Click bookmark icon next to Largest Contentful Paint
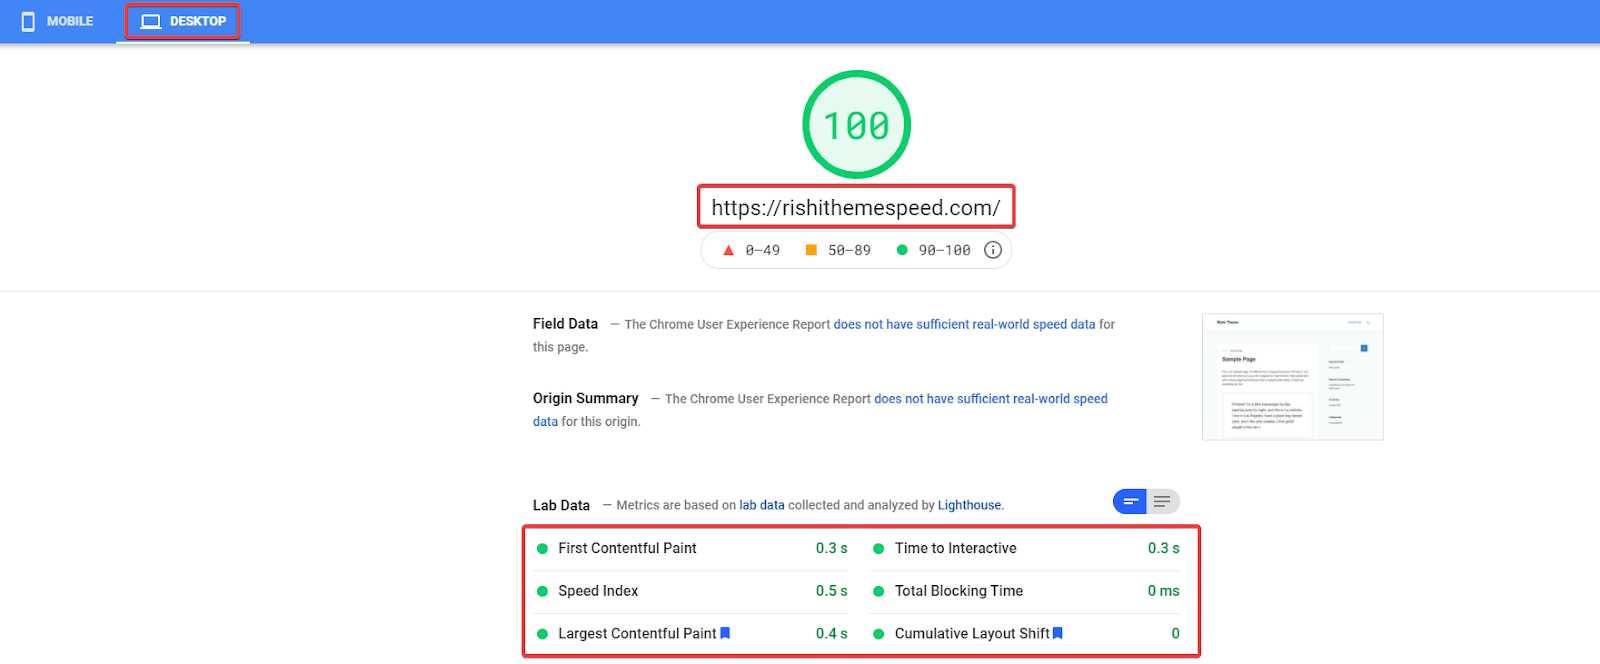 pyautogui.click(x=725, y=633)
